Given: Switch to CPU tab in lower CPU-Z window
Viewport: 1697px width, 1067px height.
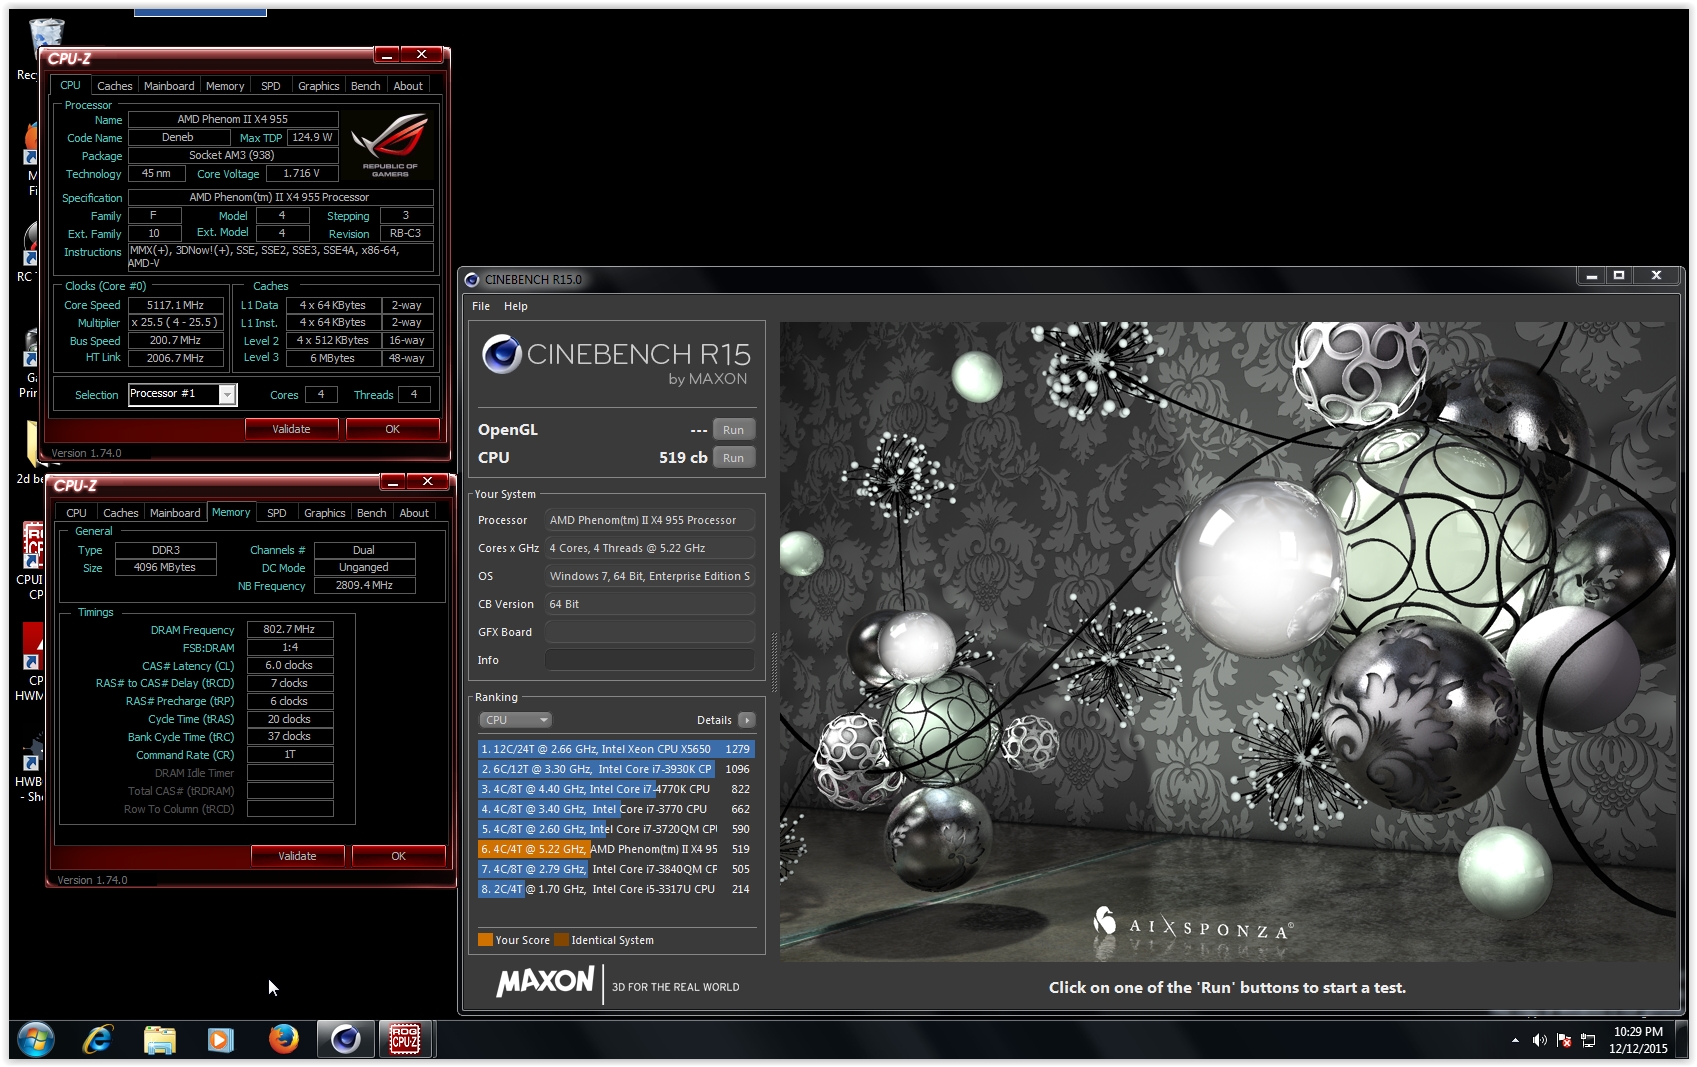Looking at the screenshot, I should click(76, 513).
